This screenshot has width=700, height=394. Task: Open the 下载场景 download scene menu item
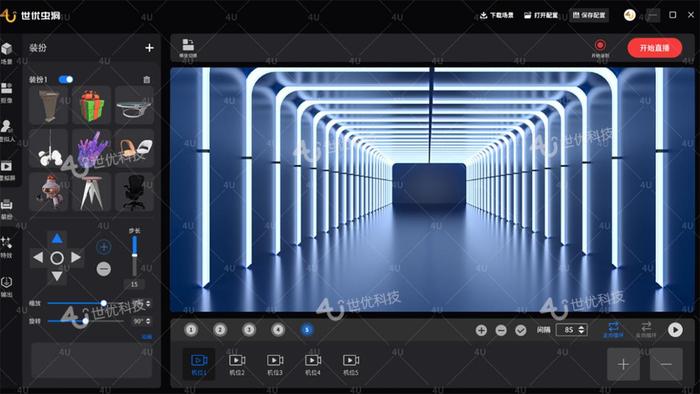(x=496, y=15)
